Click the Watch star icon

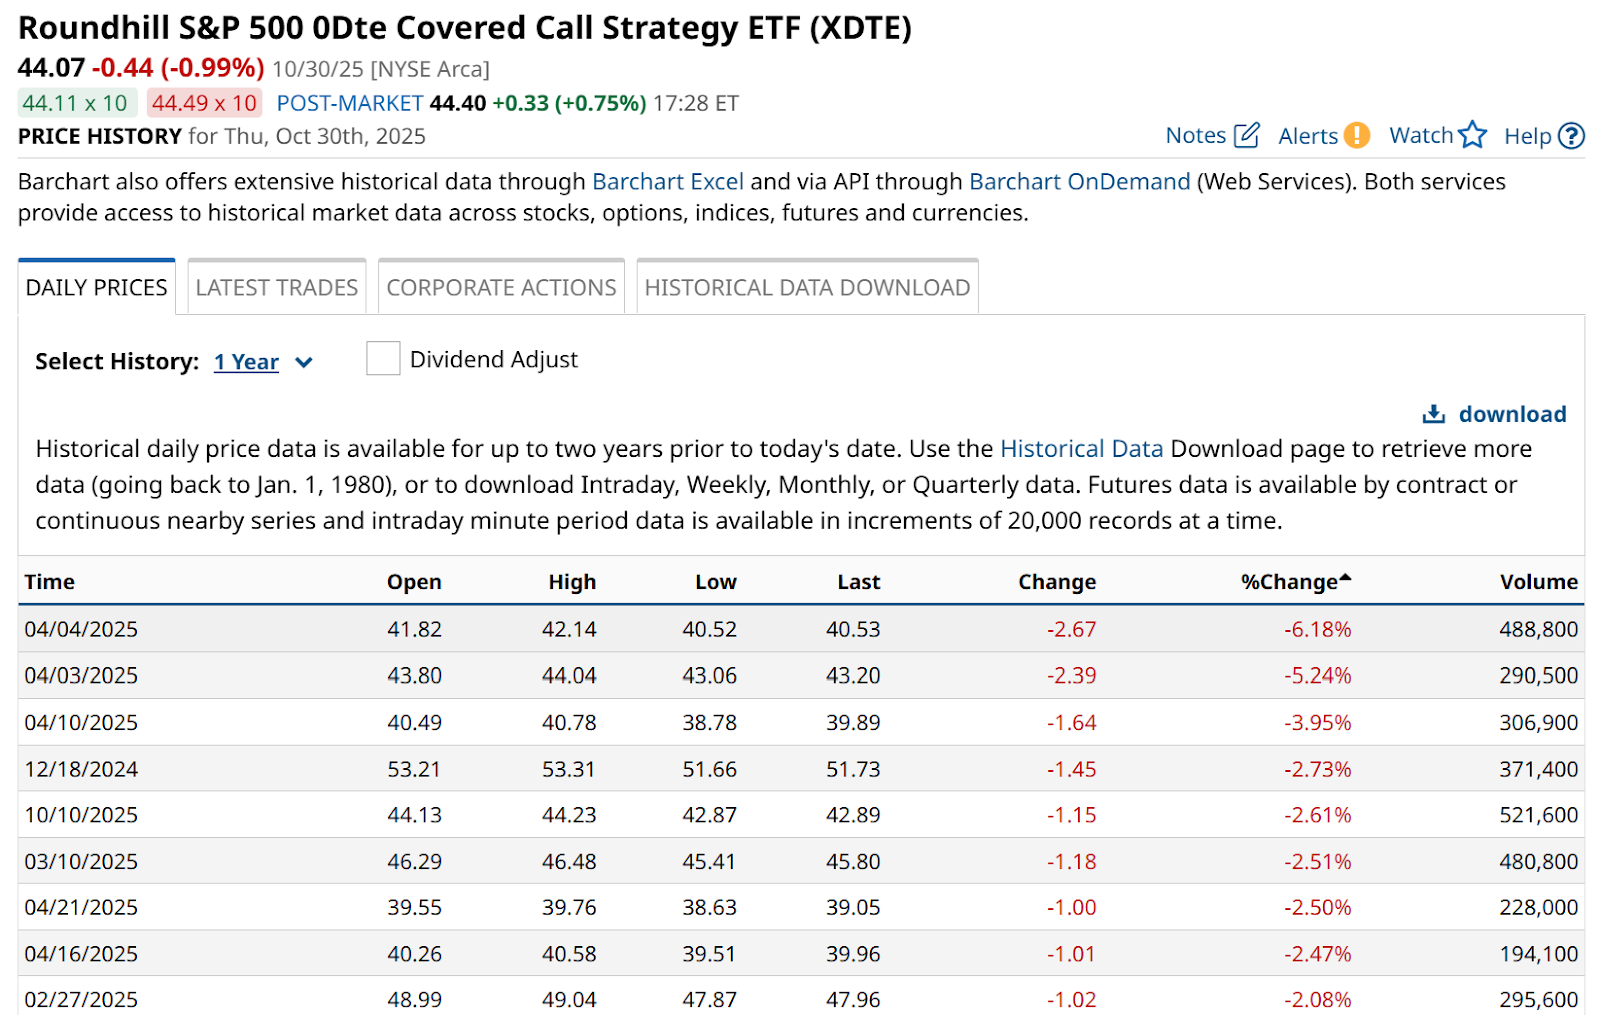[1472, 135]
